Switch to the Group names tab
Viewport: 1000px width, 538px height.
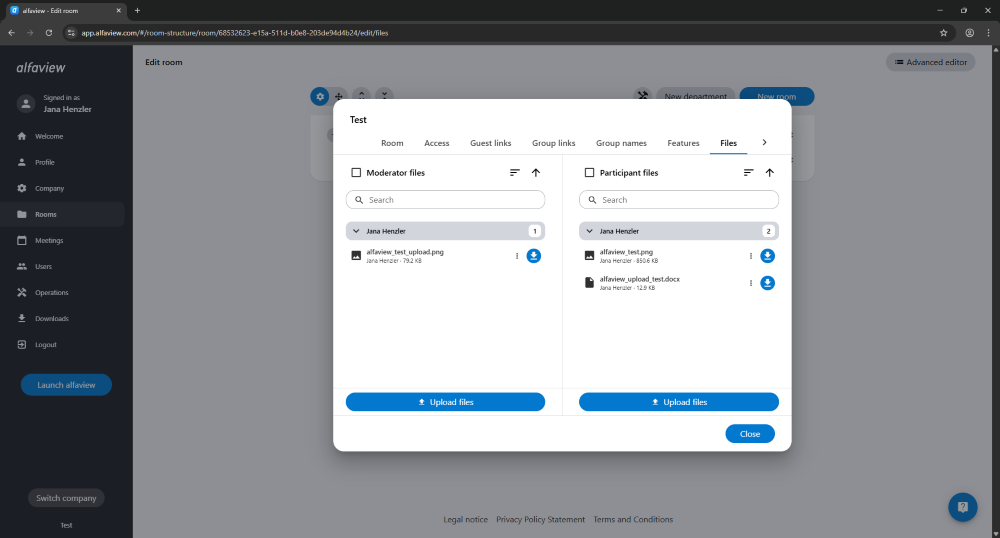(x=621, y=143)
